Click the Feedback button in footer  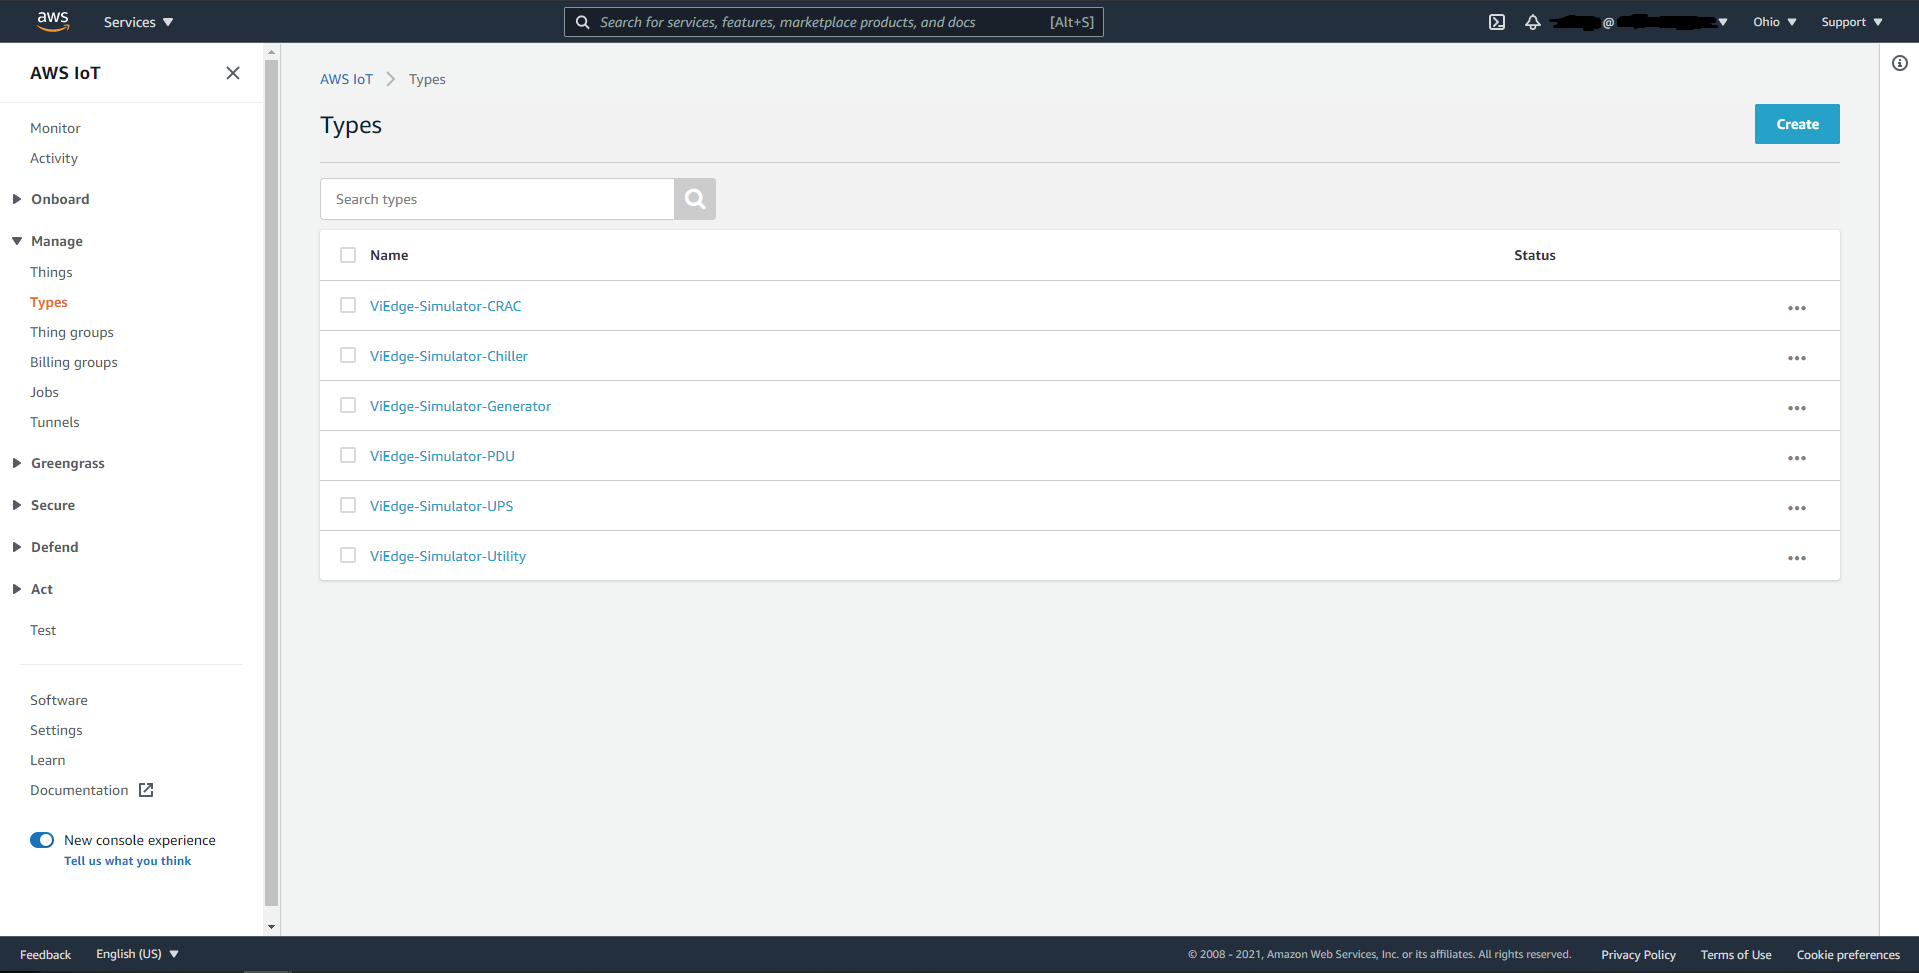pos(46,955)
